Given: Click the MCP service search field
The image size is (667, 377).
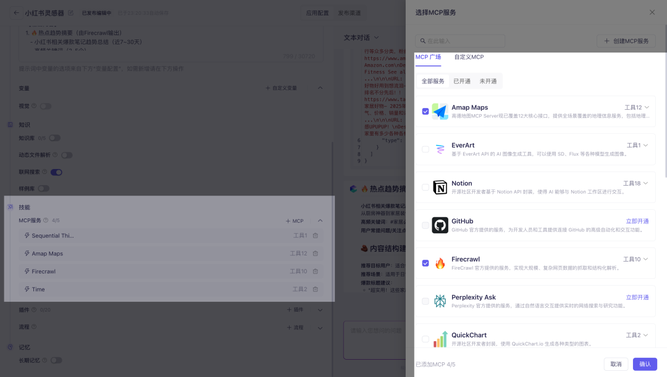Looking at the screenshot, I should click(460, 41).
